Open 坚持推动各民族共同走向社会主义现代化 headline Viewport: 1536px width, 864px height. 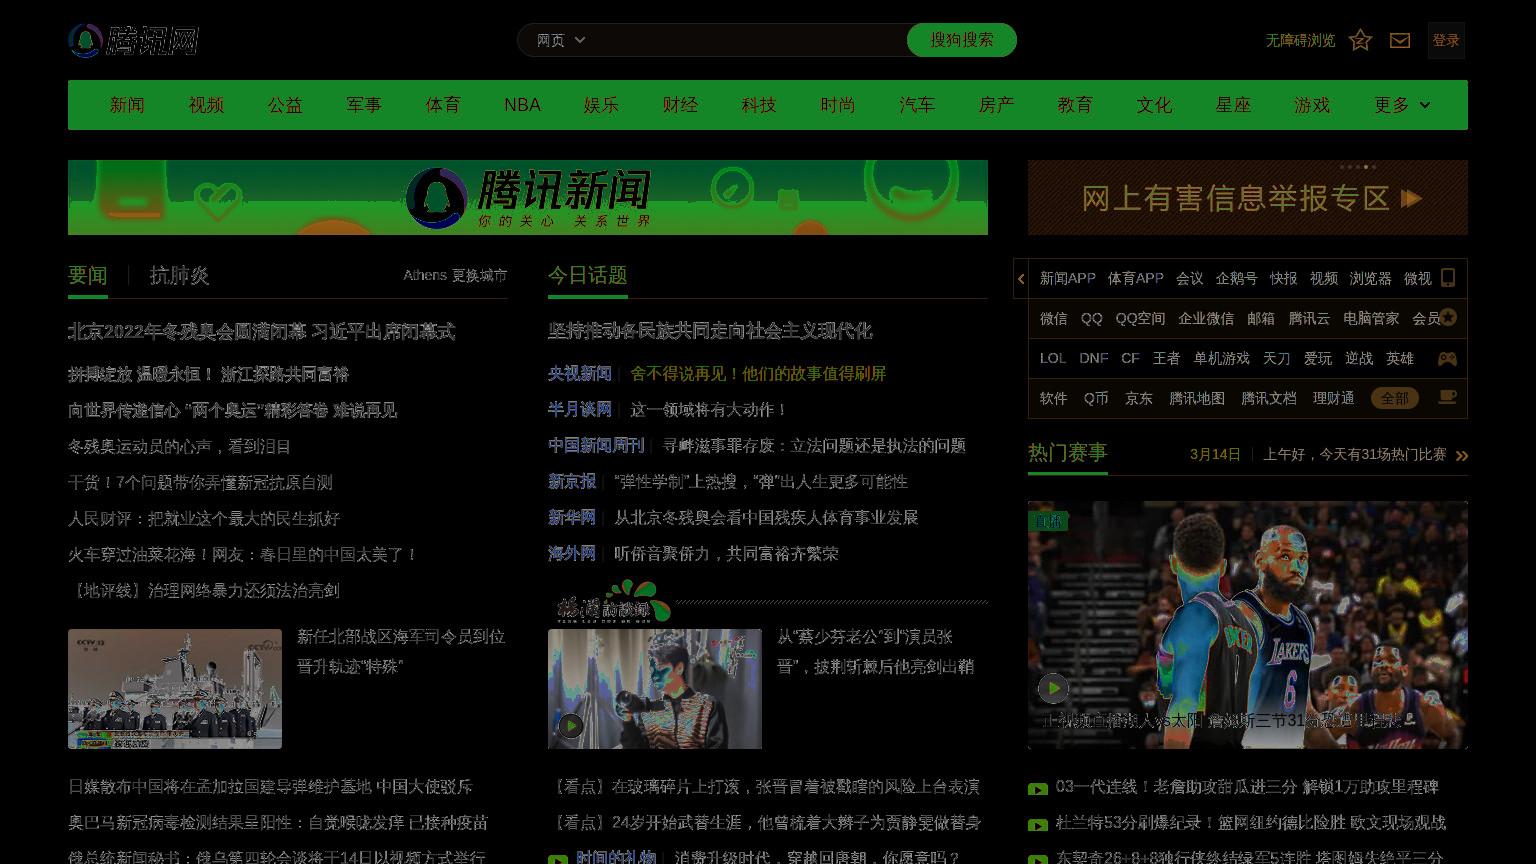click(x=710, y=331)
